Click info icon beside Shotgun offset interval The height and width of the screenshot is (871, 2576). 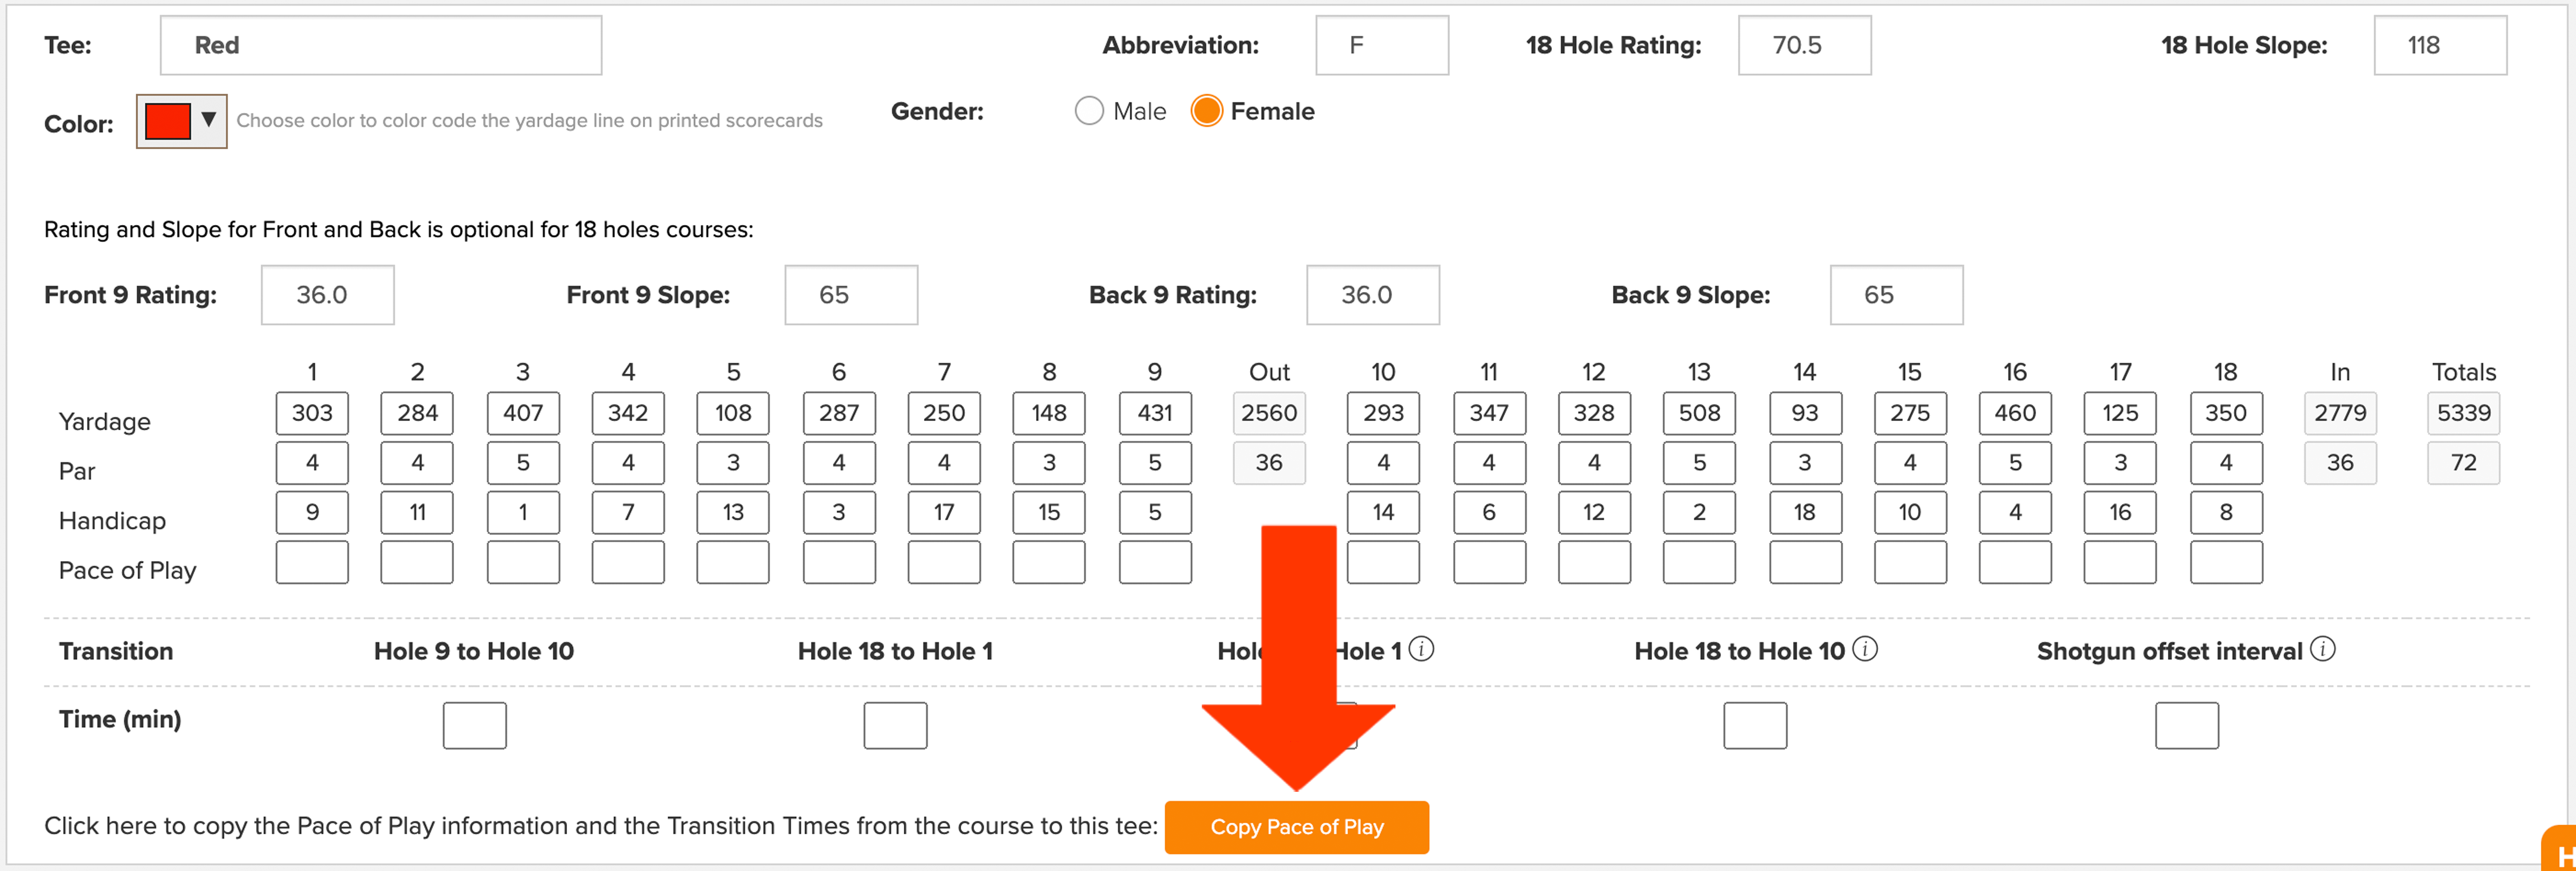point(2323,650)
